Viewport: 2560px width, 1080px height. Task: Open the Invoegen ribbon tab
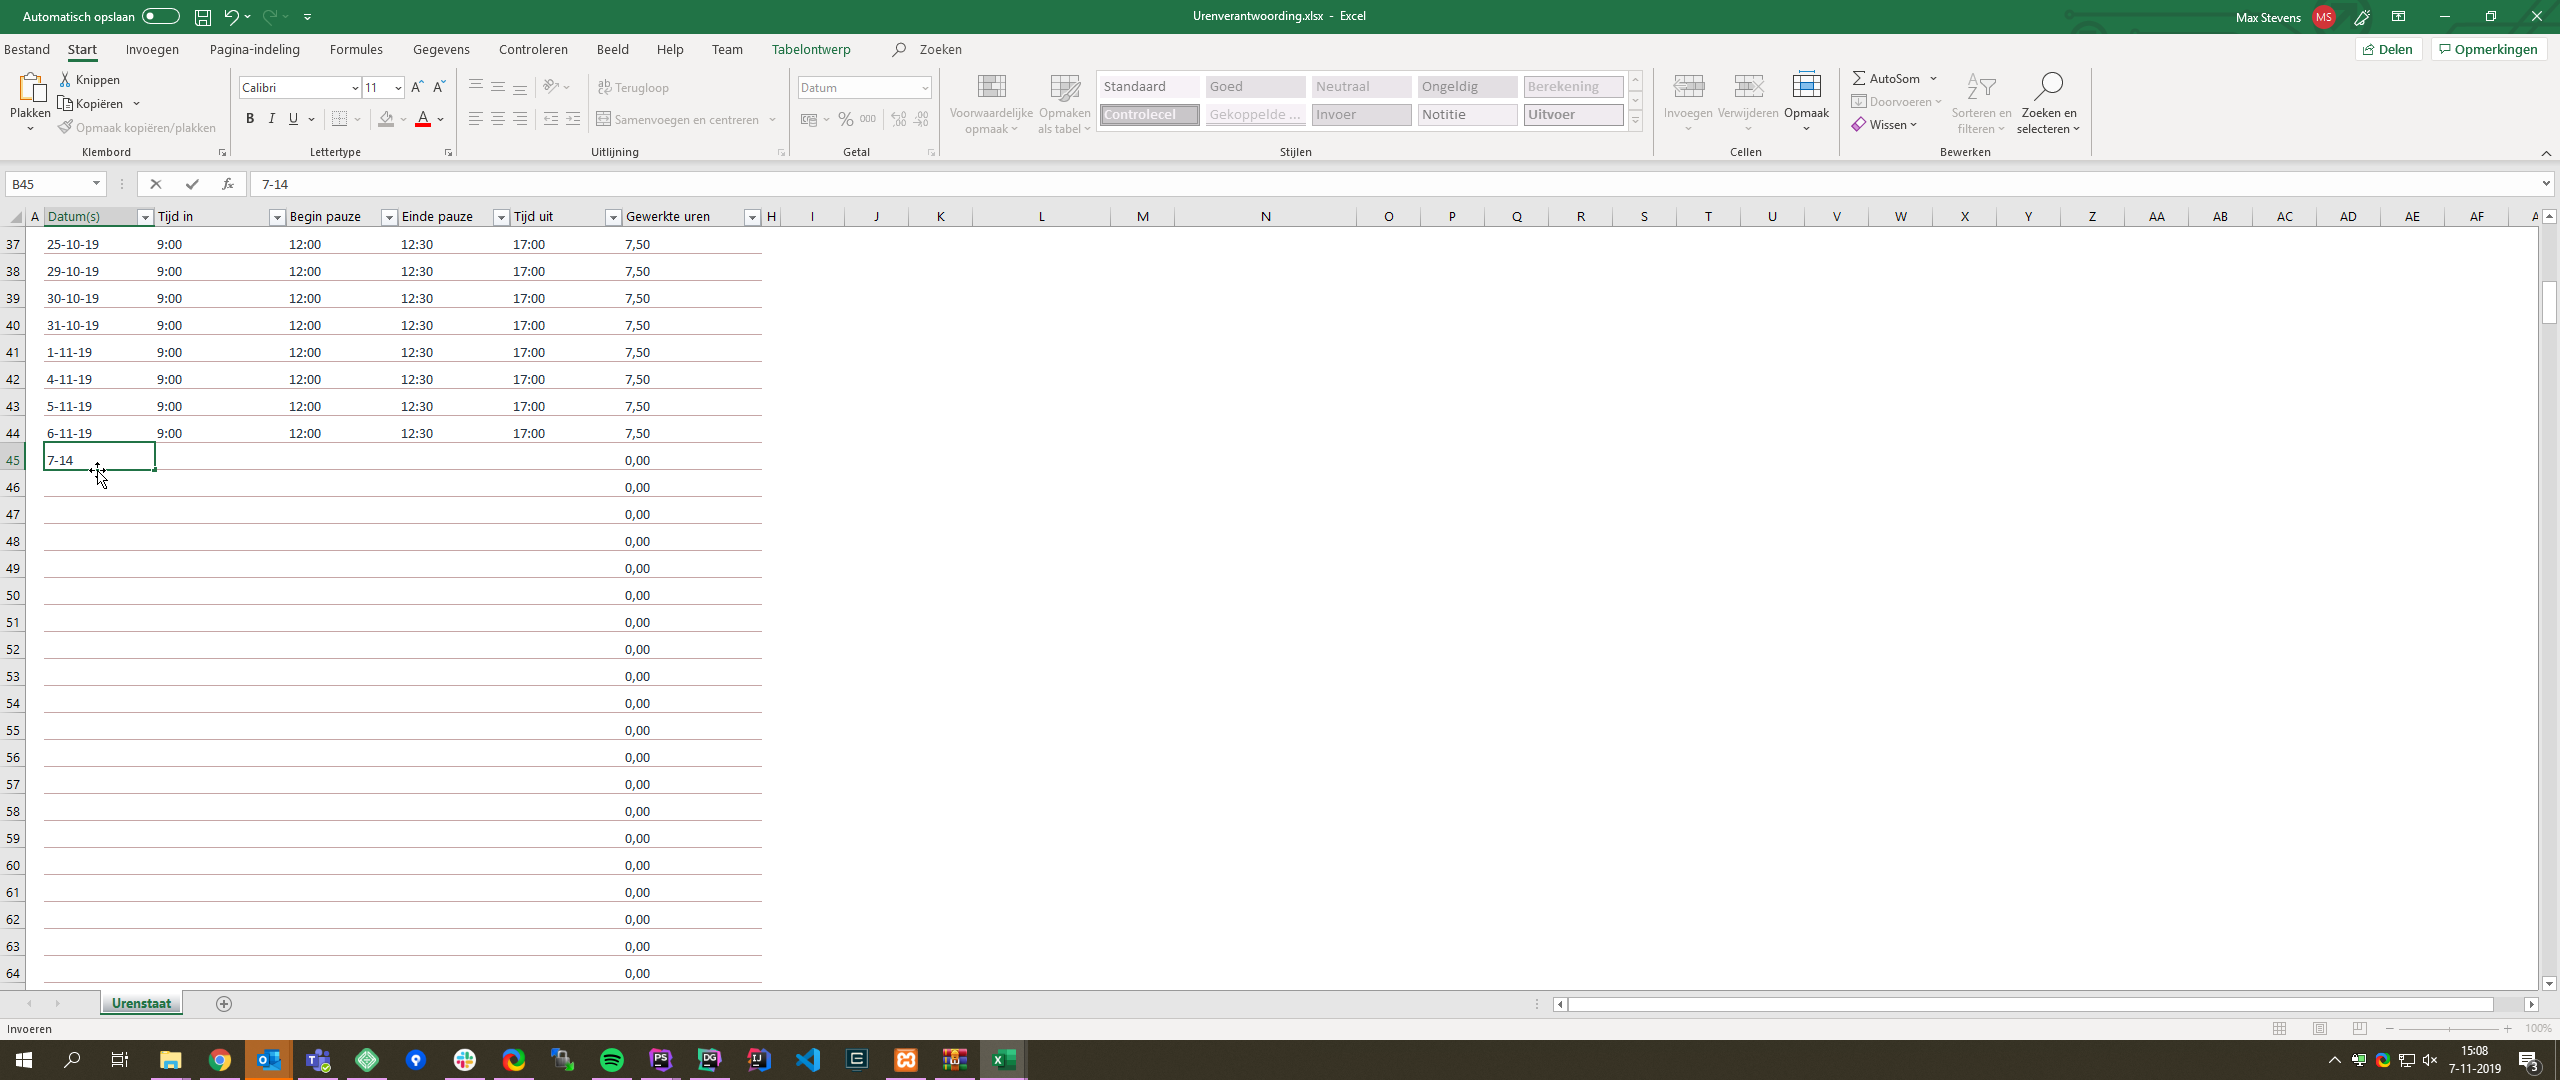[152, 50]
